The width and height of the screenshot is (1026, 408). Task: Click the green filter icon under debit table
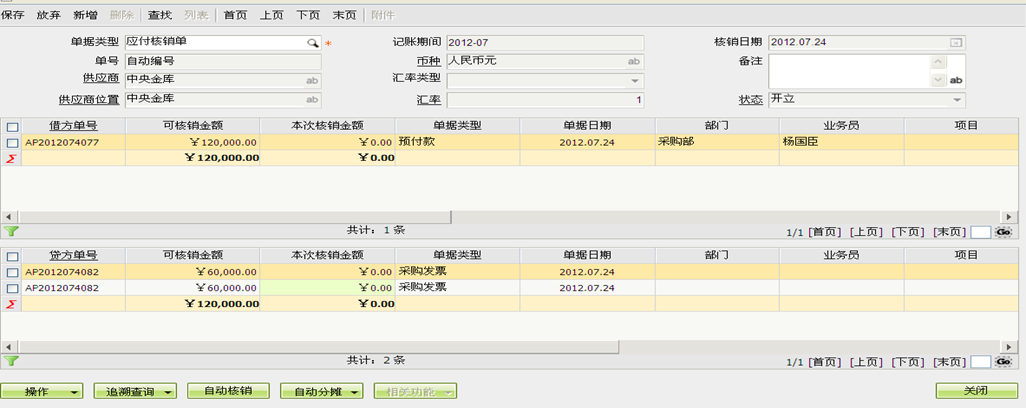12,231
